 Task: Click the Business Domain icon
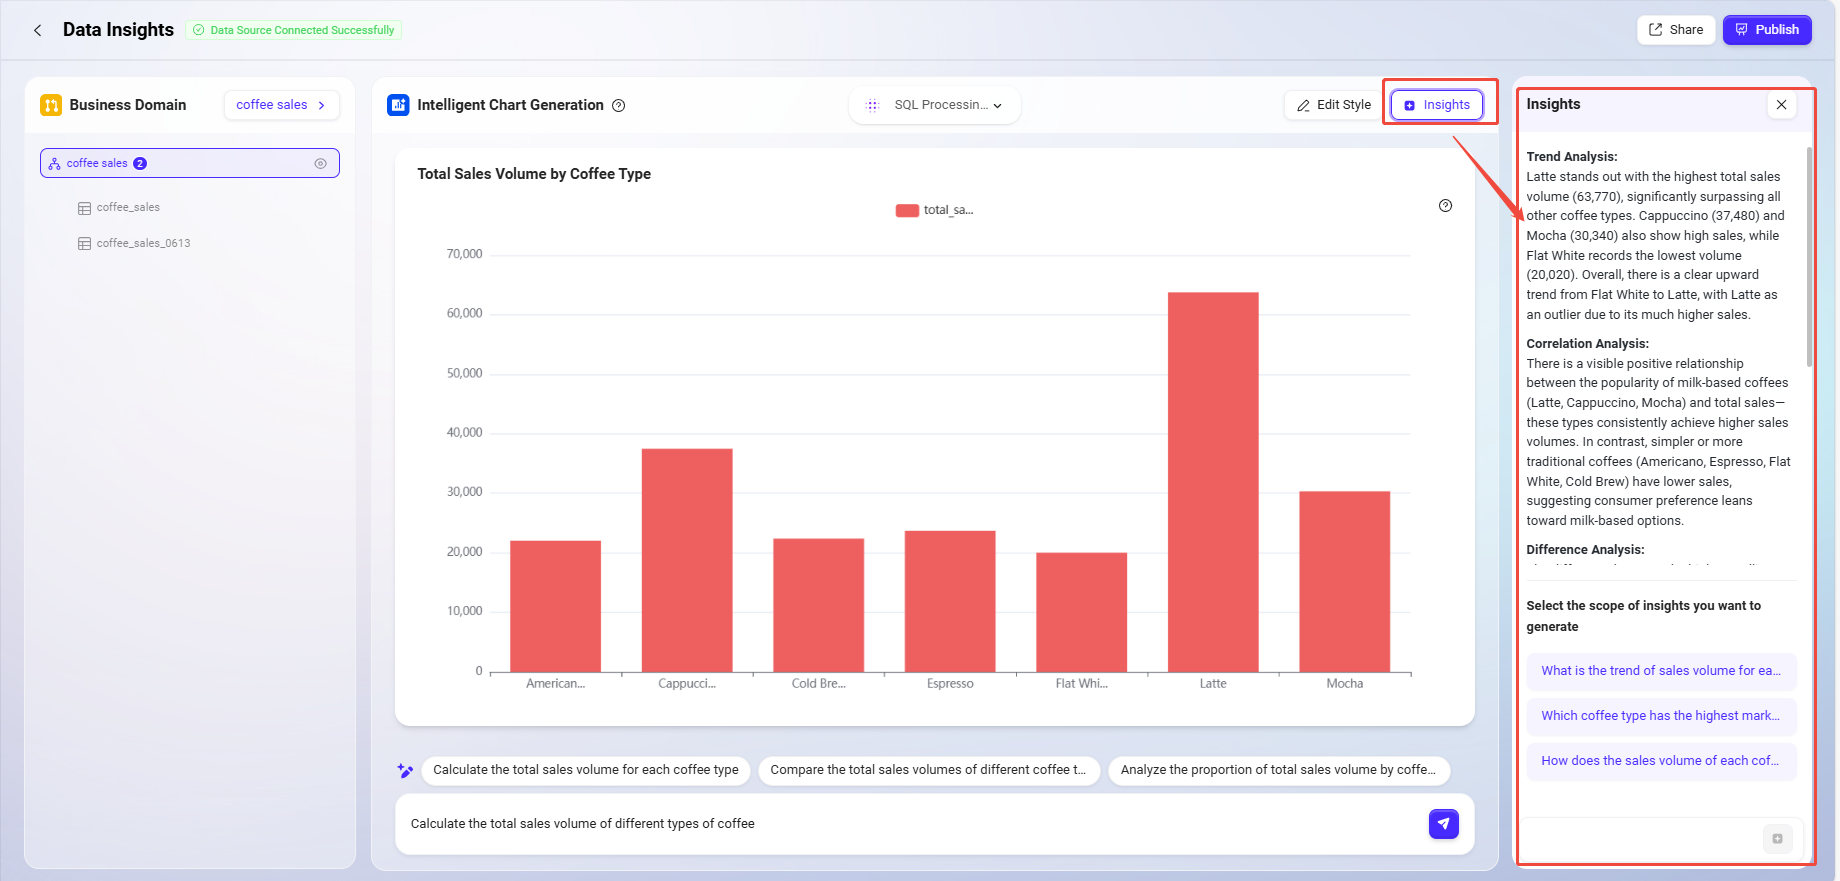(51, 105)
